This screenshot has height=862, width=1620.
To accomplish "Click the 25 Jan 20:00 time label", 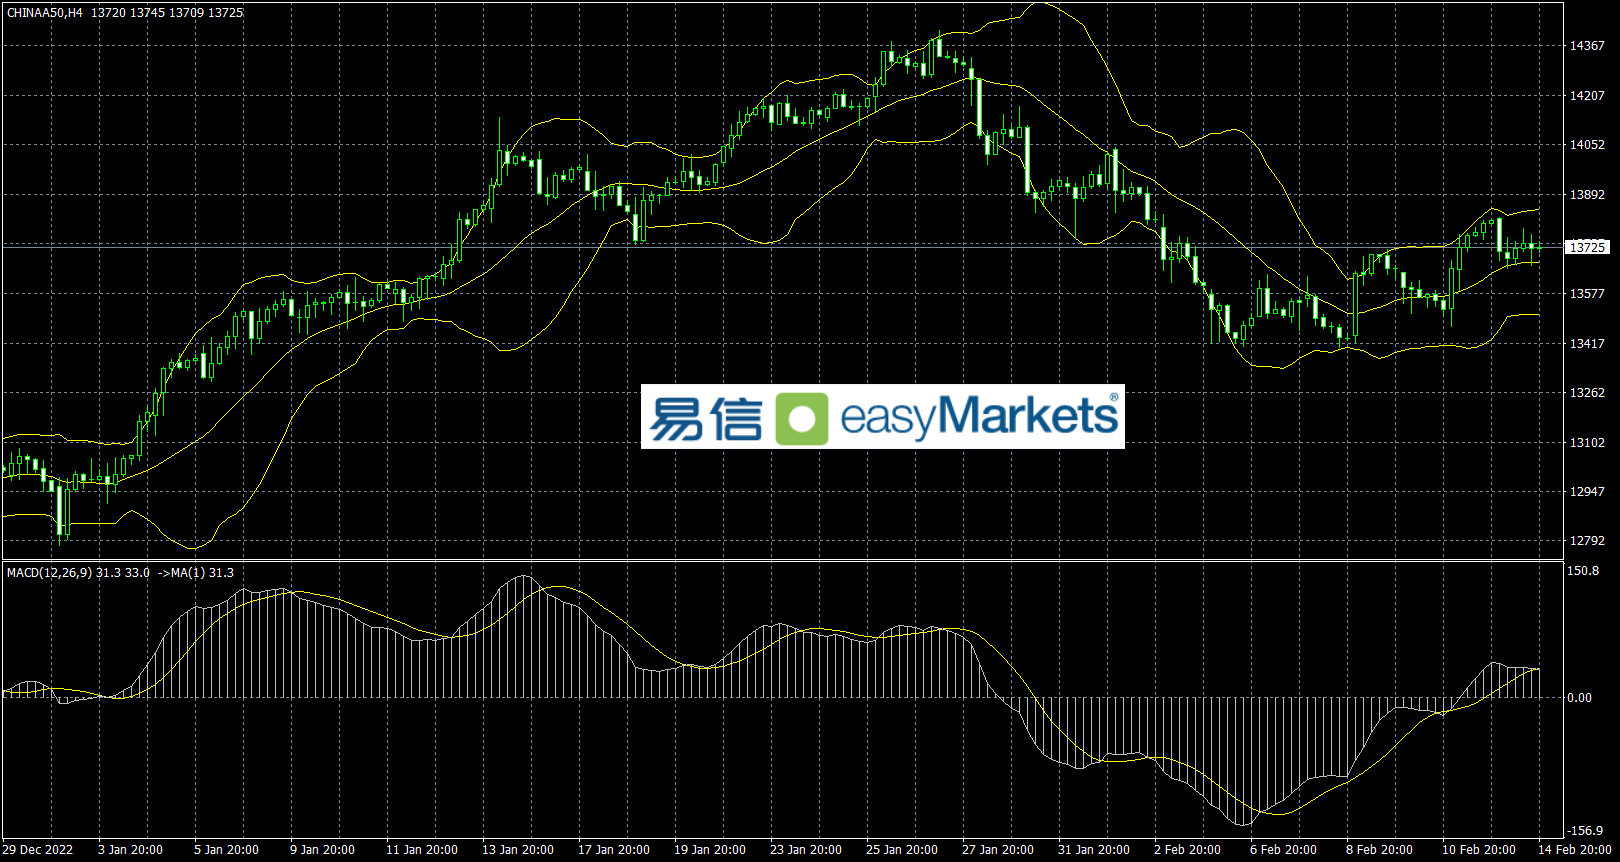I will [902, 850].
